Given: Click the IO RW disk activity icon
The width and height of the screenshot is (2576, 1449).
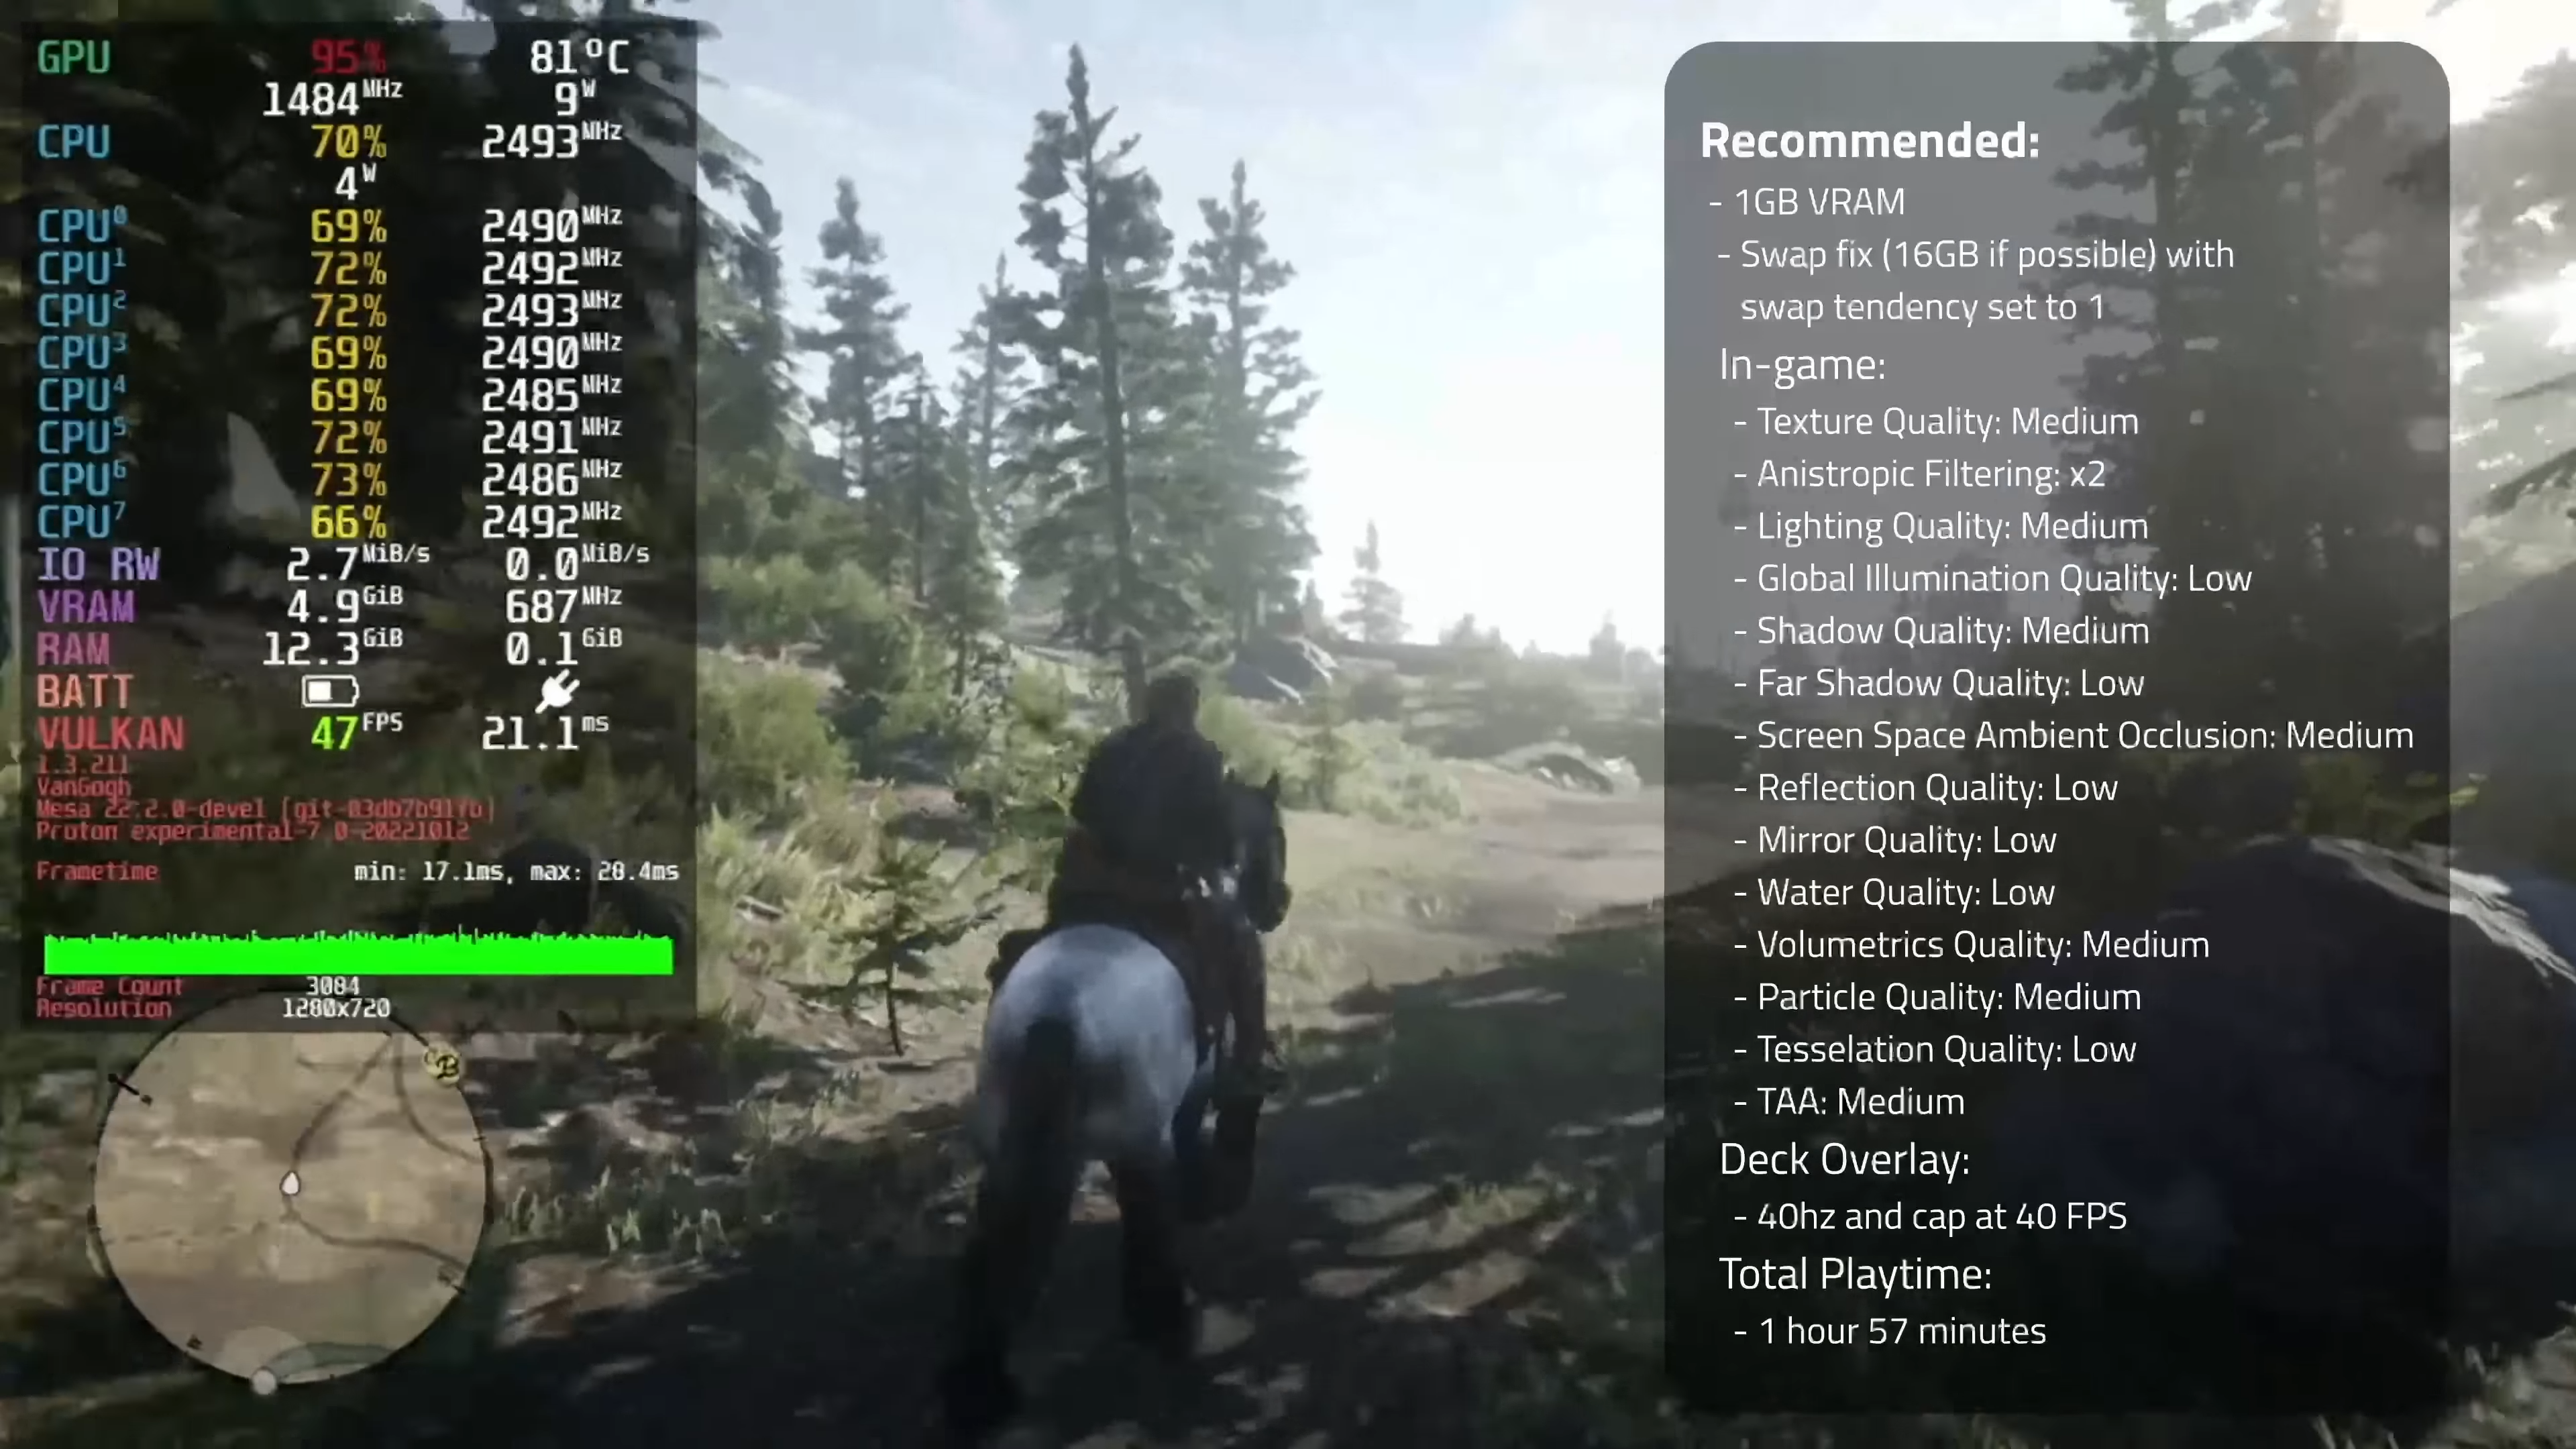Looking at the screenshot, I should click(97, 563).
